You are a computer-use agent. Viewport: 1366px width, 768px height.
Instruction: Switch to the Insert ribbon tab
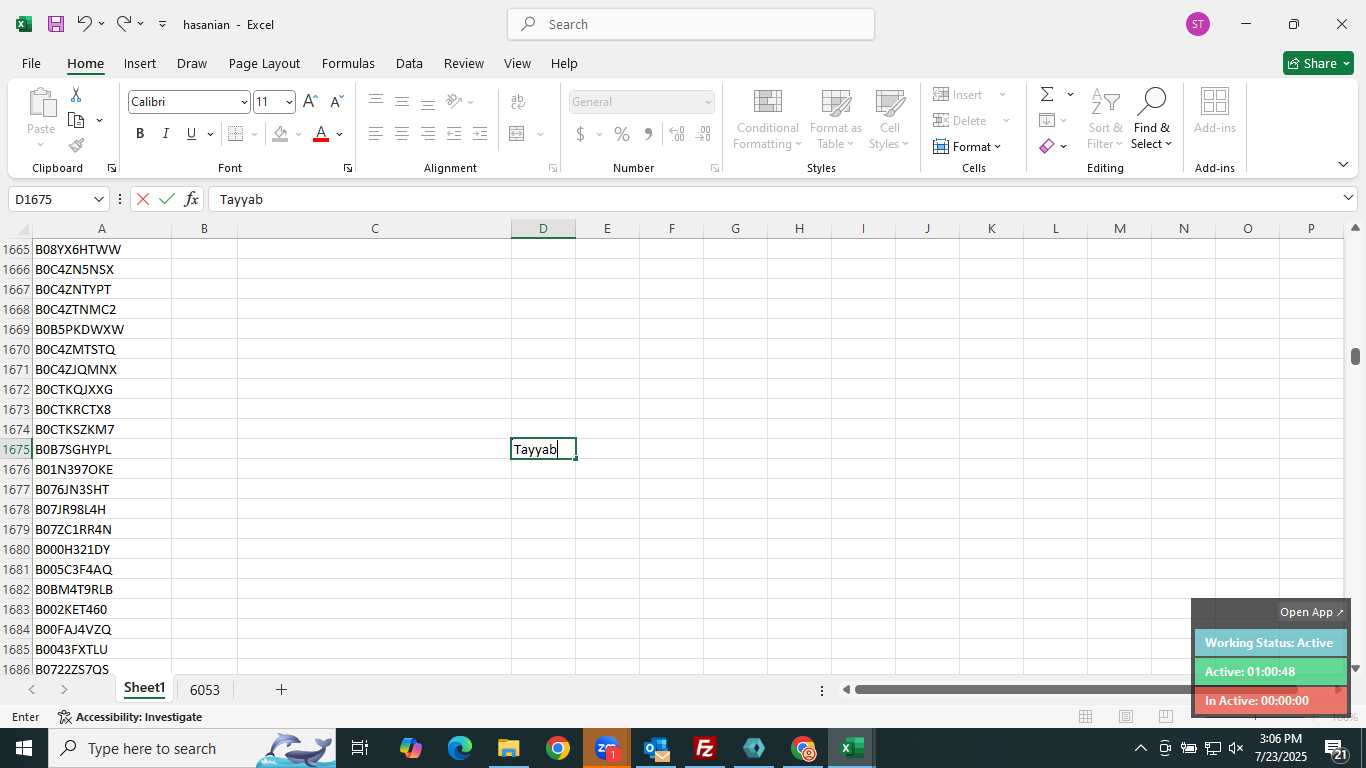pyautogui.click(x=140, y=63)
